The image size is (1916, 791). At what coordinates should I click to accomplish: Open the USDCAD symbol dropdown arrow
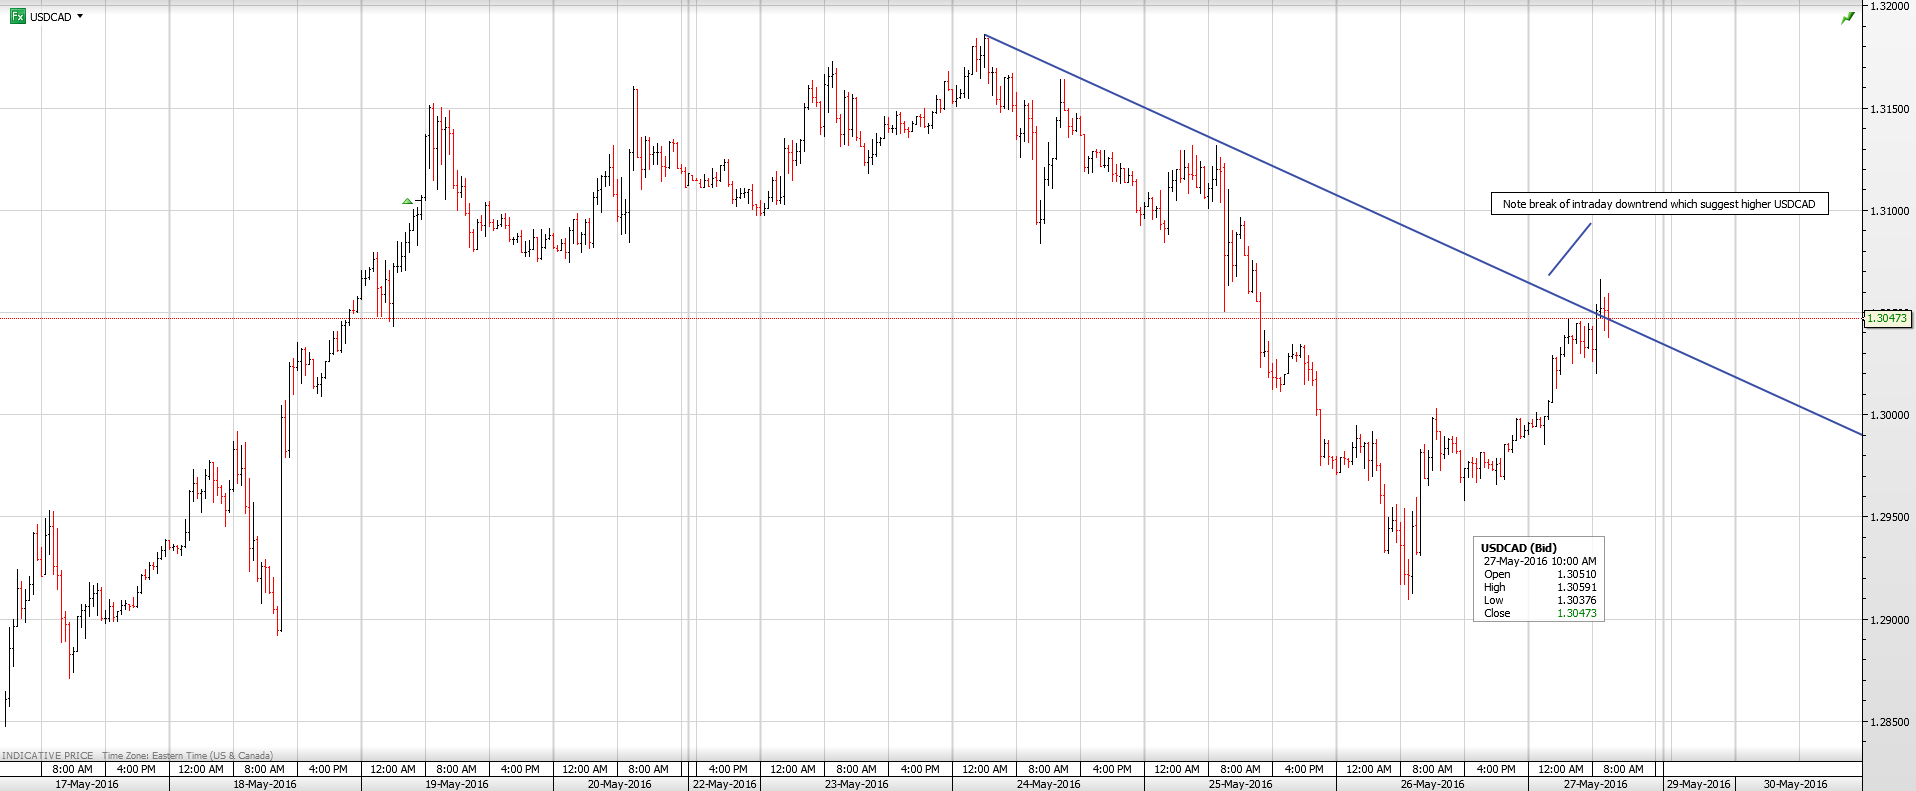80,16
